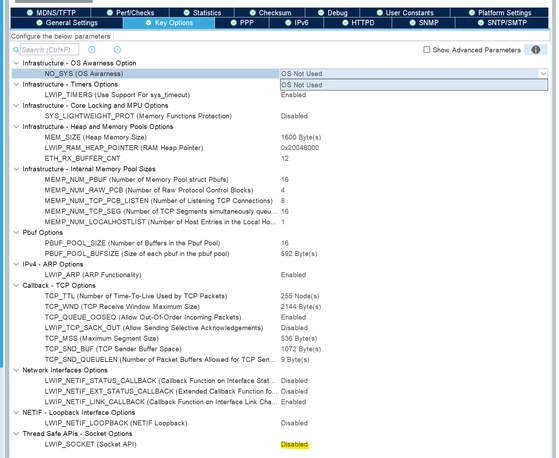Click Disabled value for LWIP_TCP_SACK_OUT
The width and height of the screenshot is (559, 458).
point(294,328)
